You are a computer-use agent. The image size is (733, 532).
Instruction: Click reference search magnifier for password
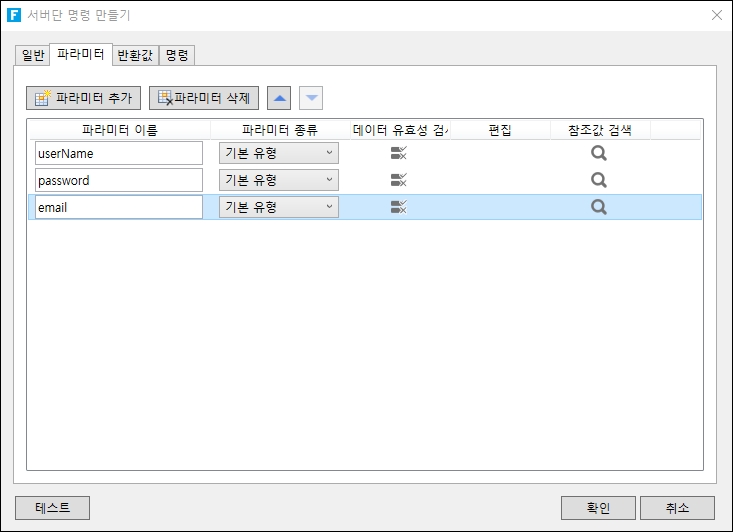click(x=599, y=180)
